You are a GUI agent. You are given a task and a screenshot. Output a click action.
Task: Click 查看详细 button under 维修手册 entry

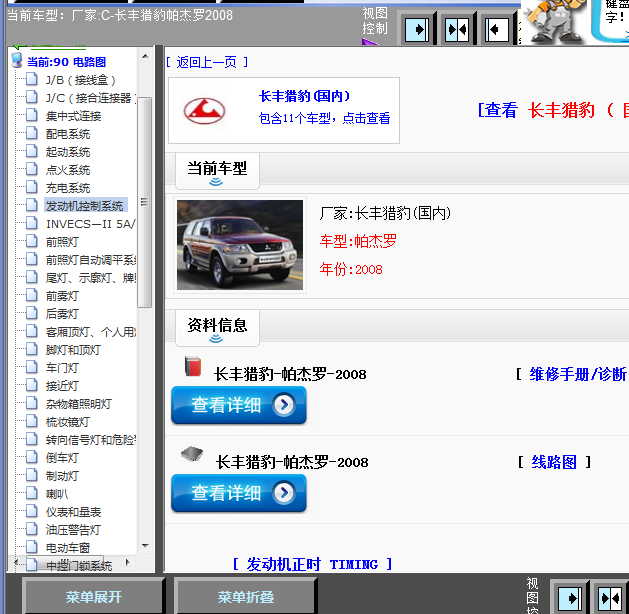tap(239, 405)
